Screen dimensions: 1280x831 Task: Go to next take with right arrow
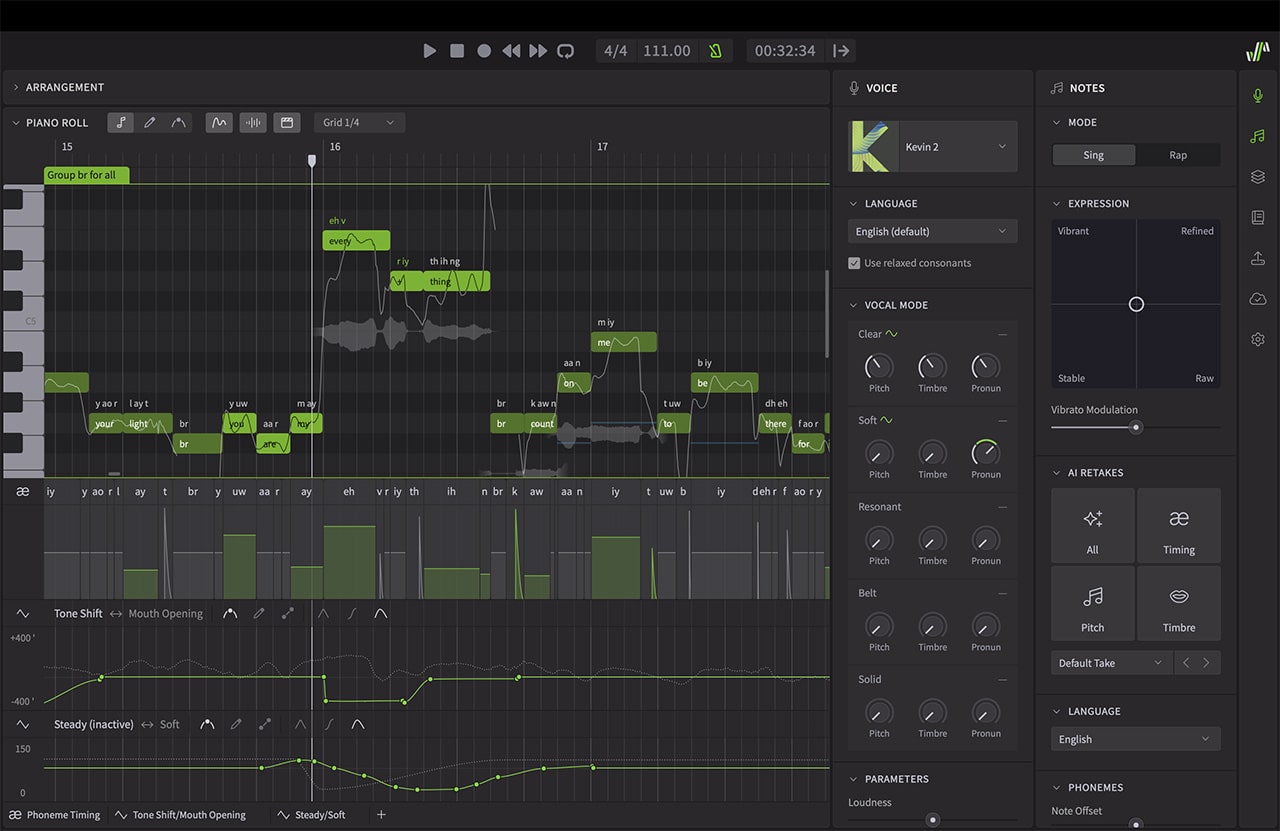[1207, 663]
